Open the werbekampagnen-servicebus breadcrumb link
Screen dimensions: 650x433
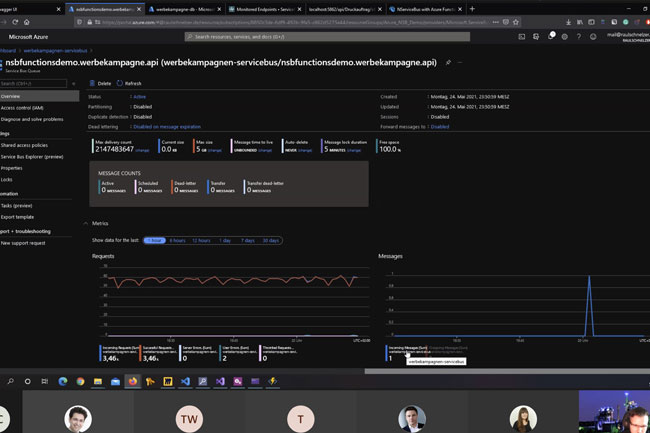pyautogui.click(x=55, y=51)
